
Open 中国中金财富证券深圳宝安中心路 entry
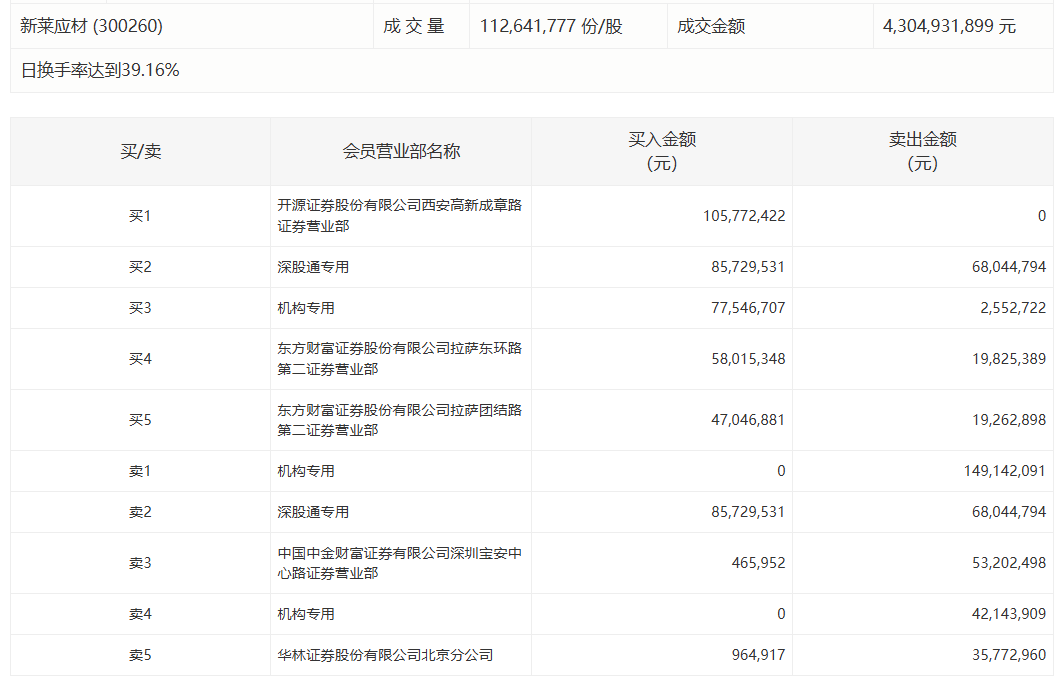pos(399,563)
